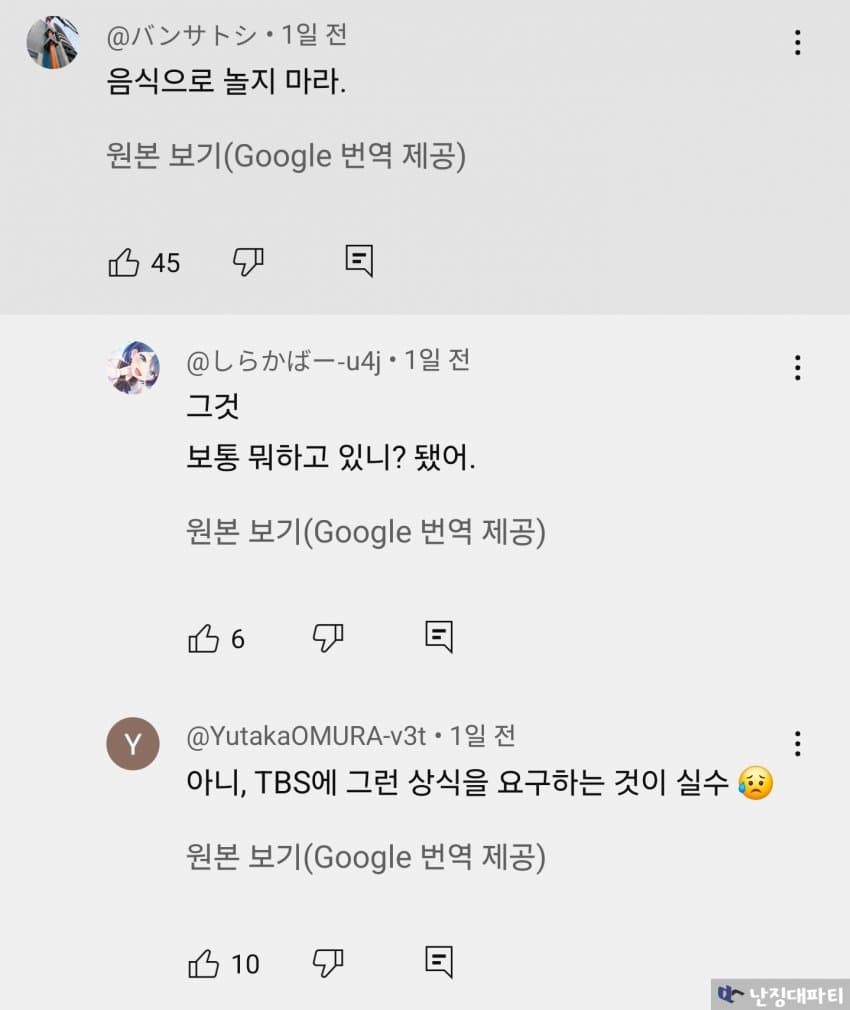Viewport: 850px width, 1010px height.
Task: Open the three-dot menu for the @YutakaOMURA-v3t reply
Action: (797, 744)
